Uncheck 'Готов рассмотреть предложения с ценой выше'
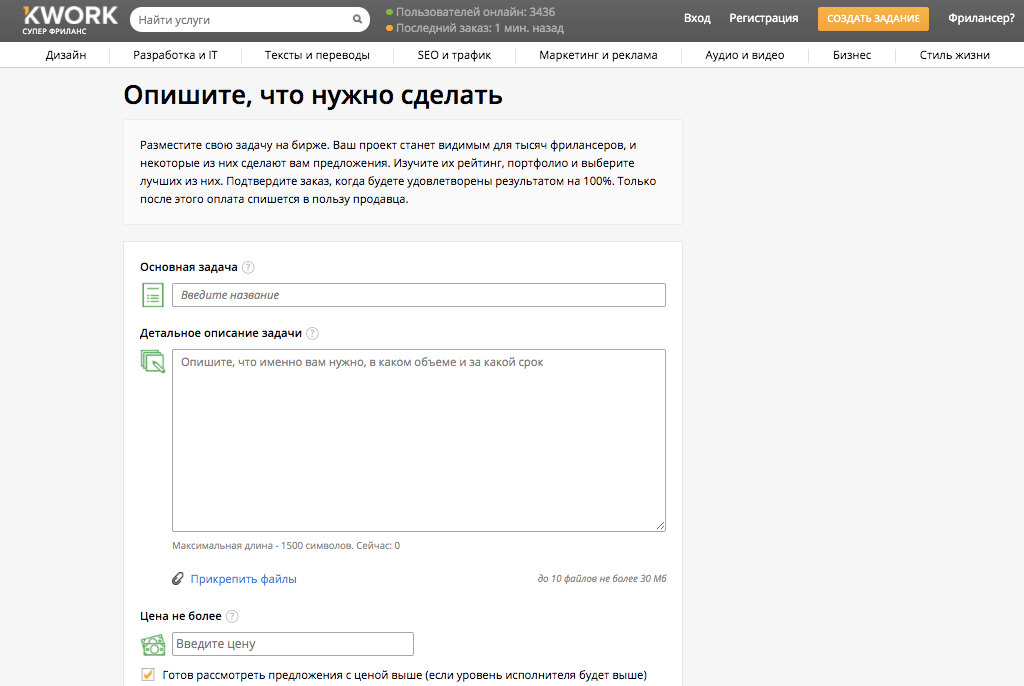Viewport: 1024px width, 686px height. [147, 675]
